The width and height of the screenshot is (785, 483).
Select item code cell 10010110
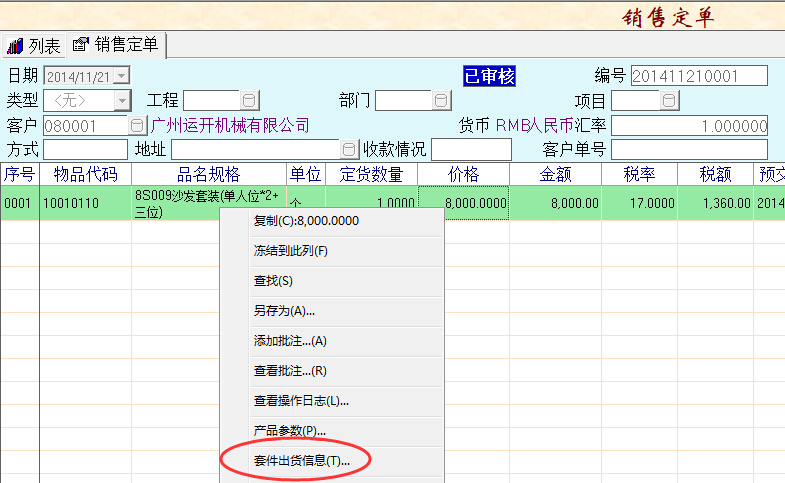pyautogui.click(x=86, y=203)
